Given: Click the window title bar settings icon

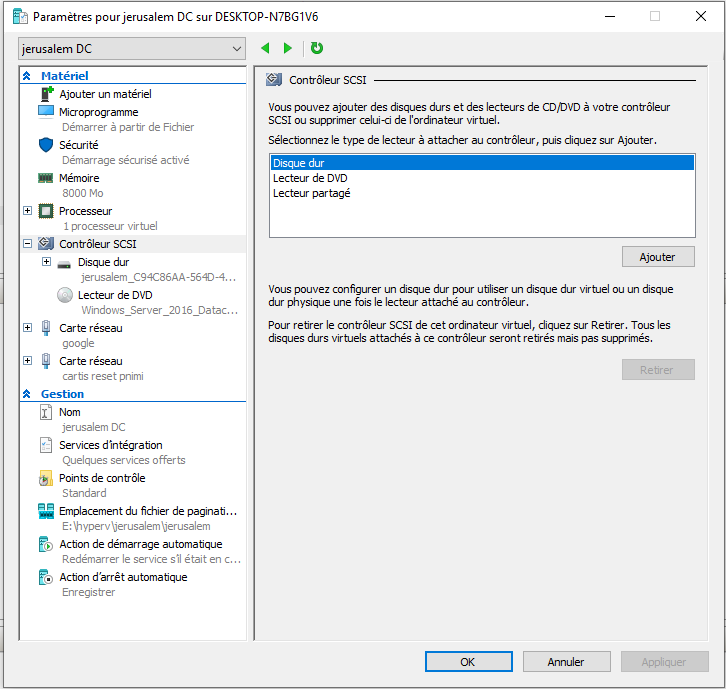Looking at the screenshot, I should click(20, 17).
